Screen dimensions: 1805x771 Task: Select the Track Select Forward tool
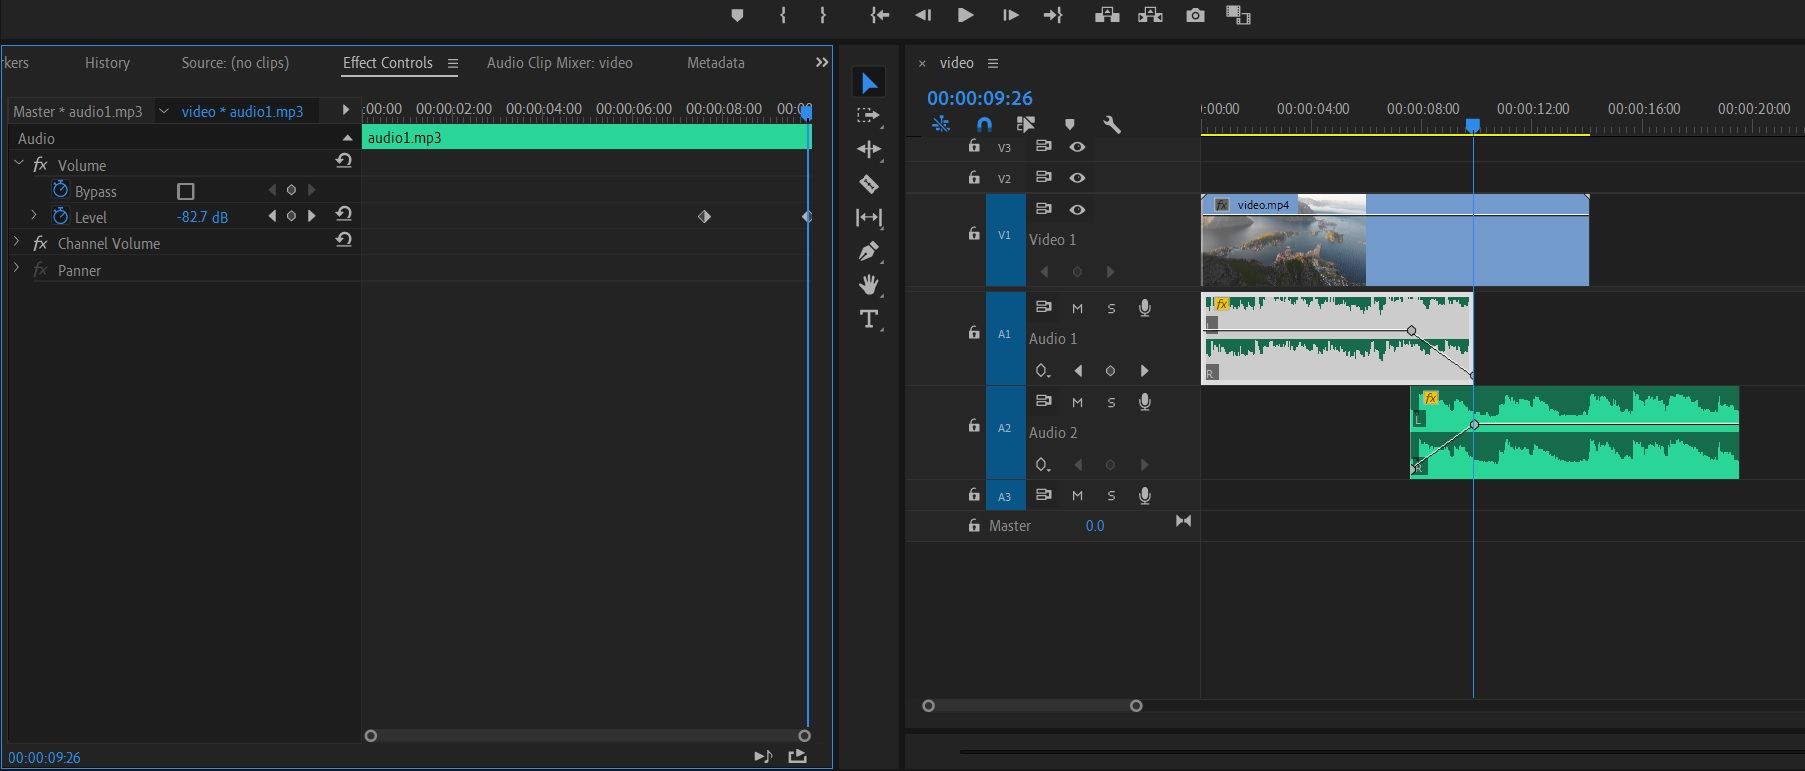(869, 116)
